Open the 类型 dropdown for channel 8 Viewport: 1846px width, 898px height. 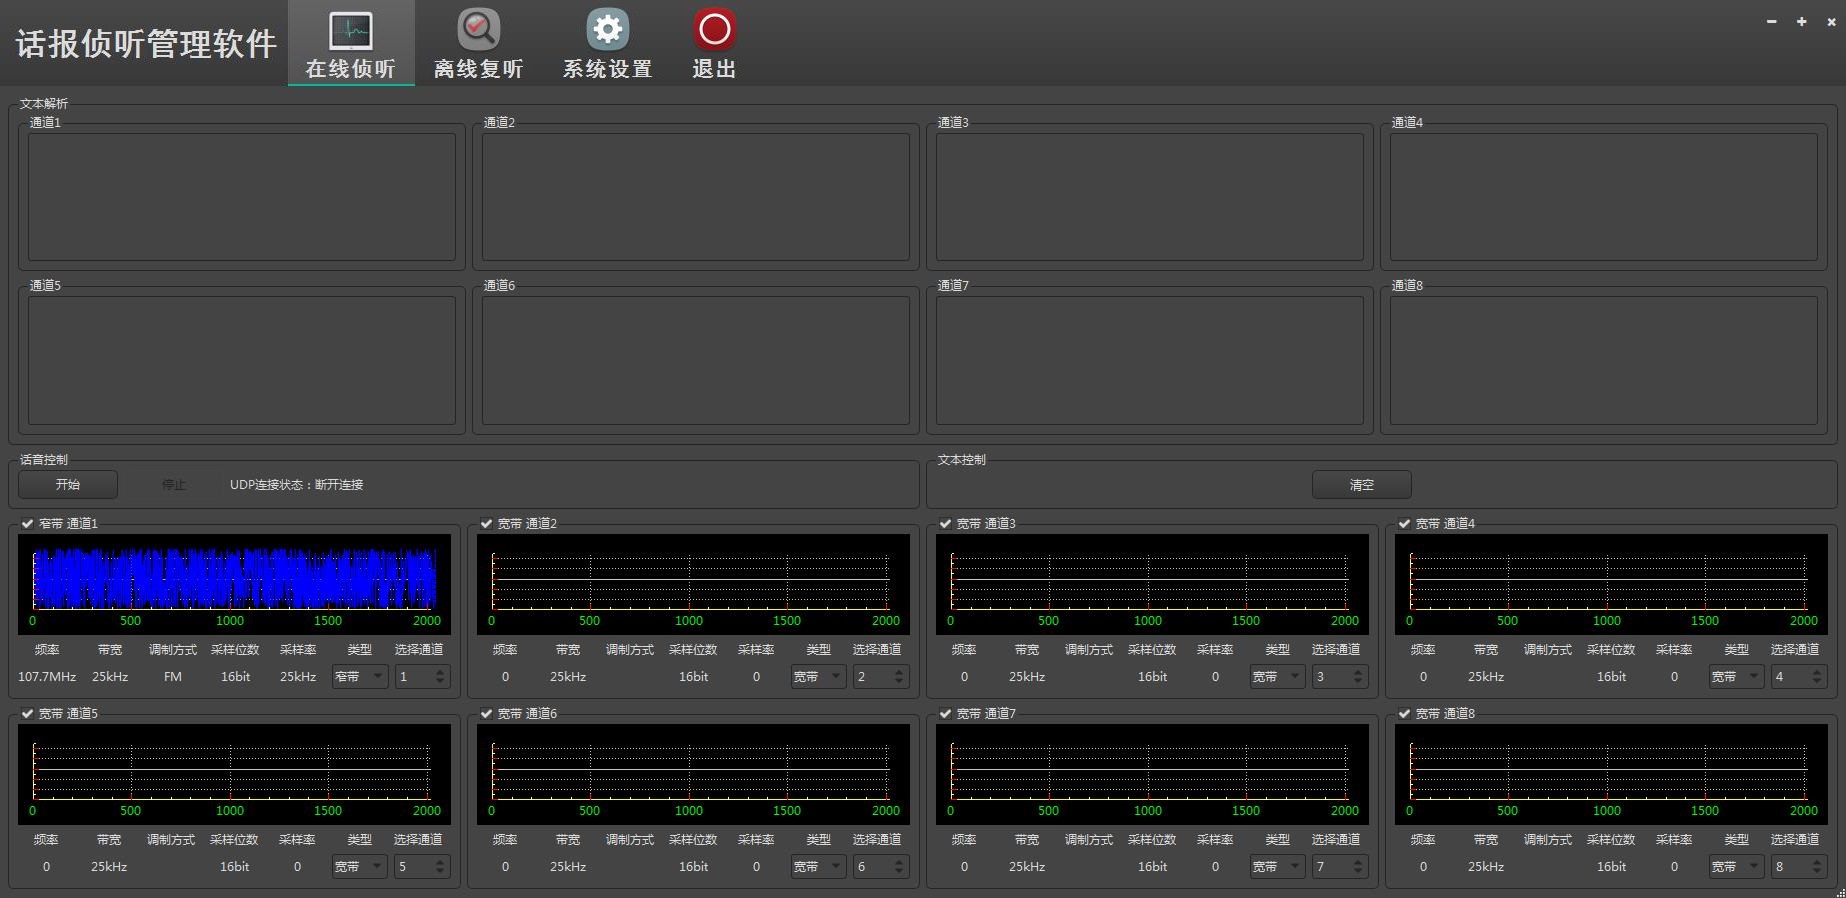pyautogui.click(x=1737, y=867)
